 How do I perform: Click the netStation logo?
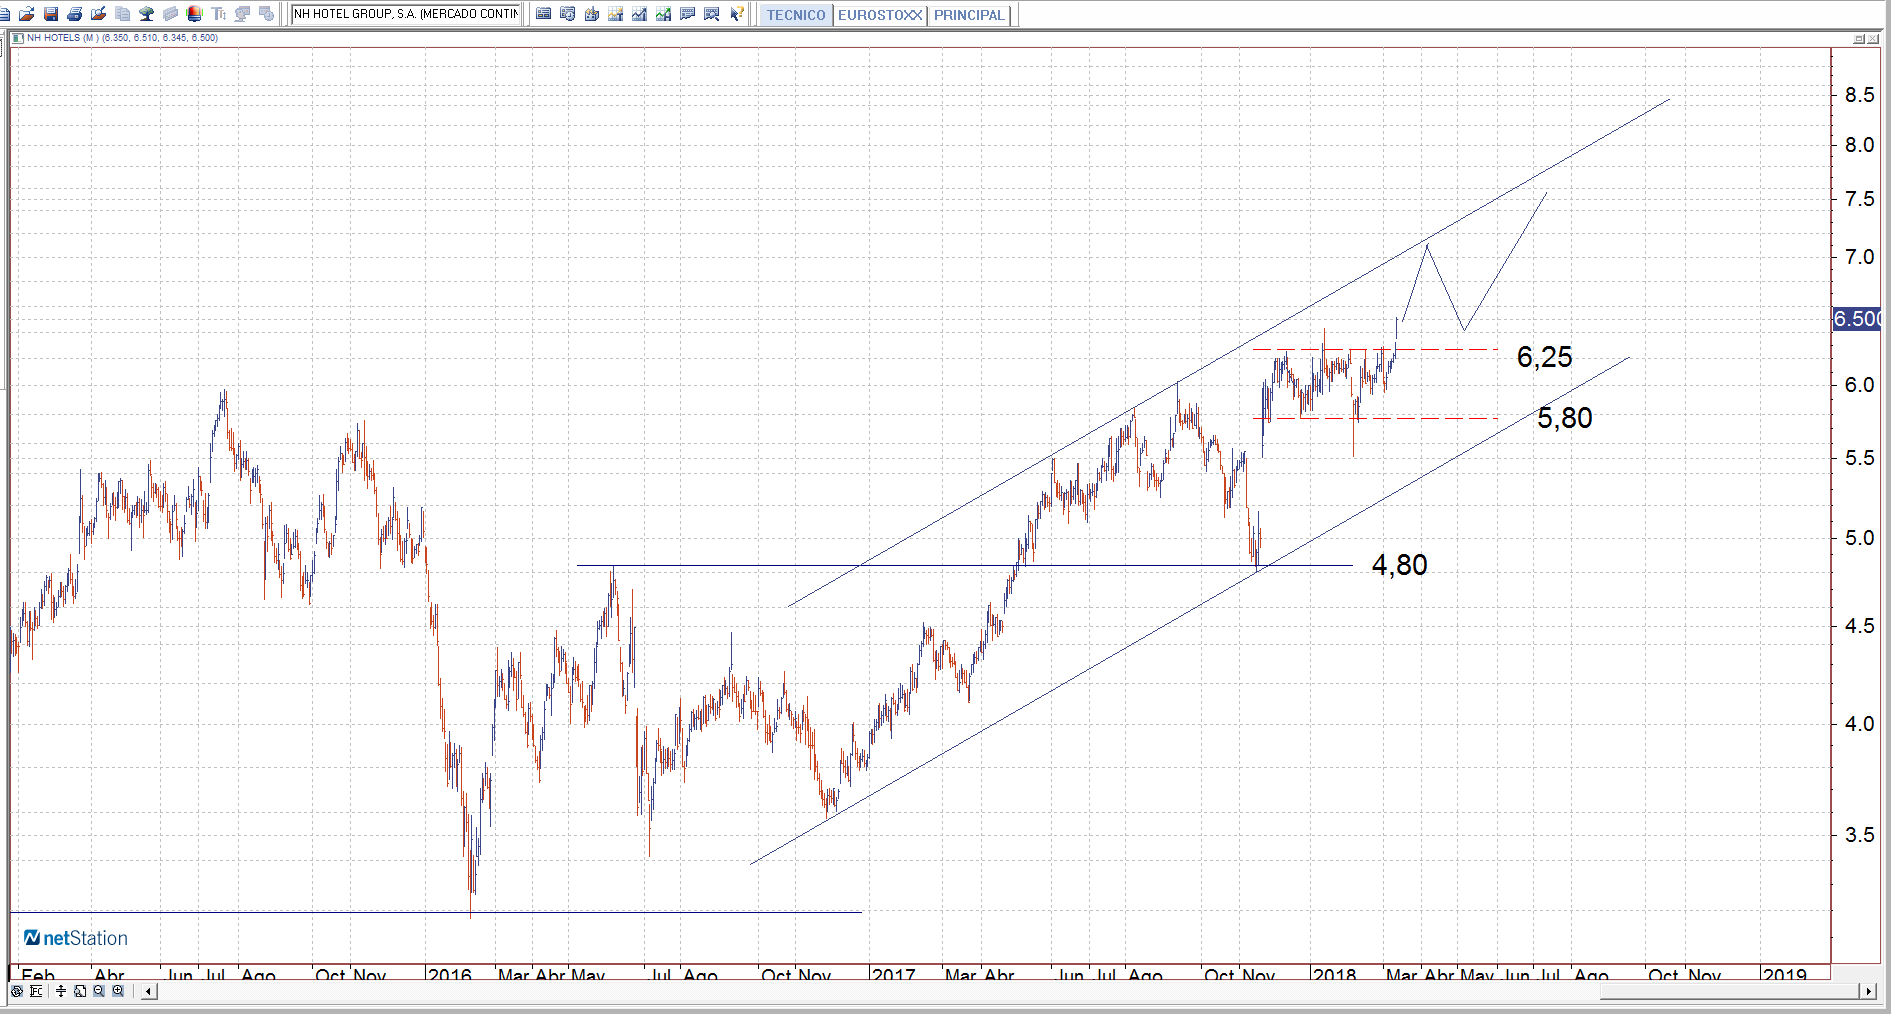pos(76,938)
